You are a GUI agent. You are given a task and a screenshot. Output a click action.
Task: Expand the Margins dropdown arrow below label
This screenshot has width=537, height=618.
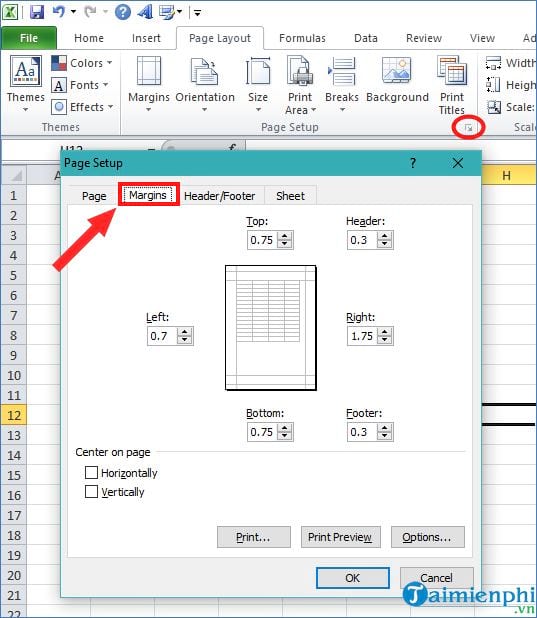tap(149, 110)
